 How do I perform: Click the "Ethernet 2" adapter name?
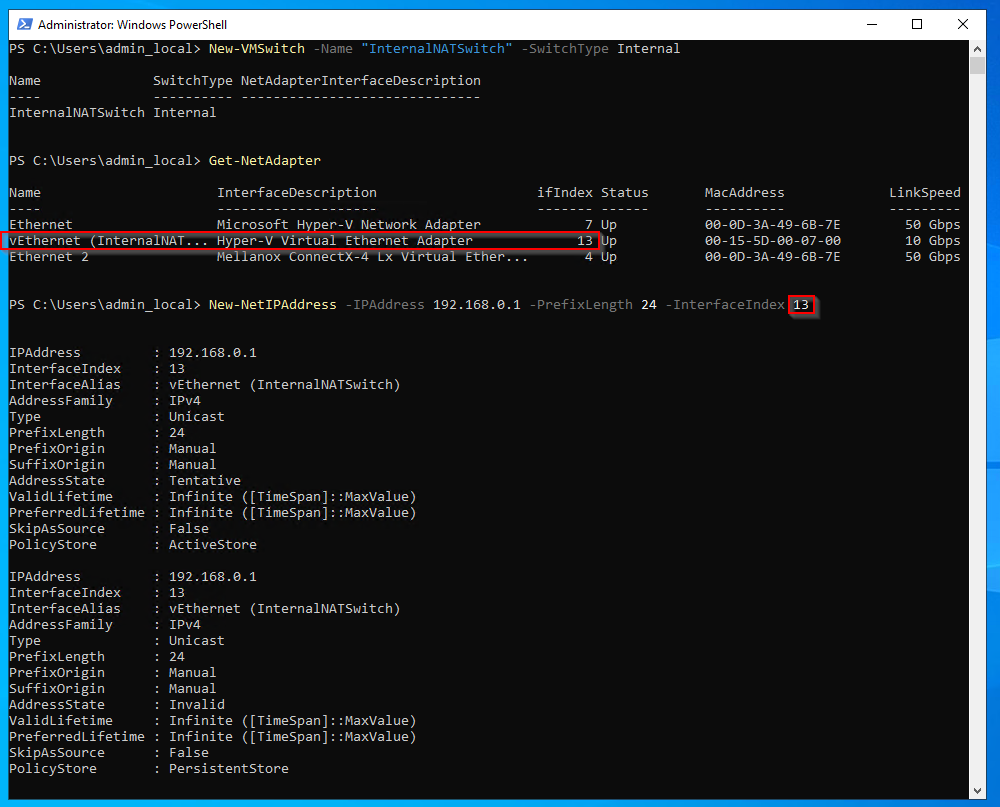tap(48, 256)
